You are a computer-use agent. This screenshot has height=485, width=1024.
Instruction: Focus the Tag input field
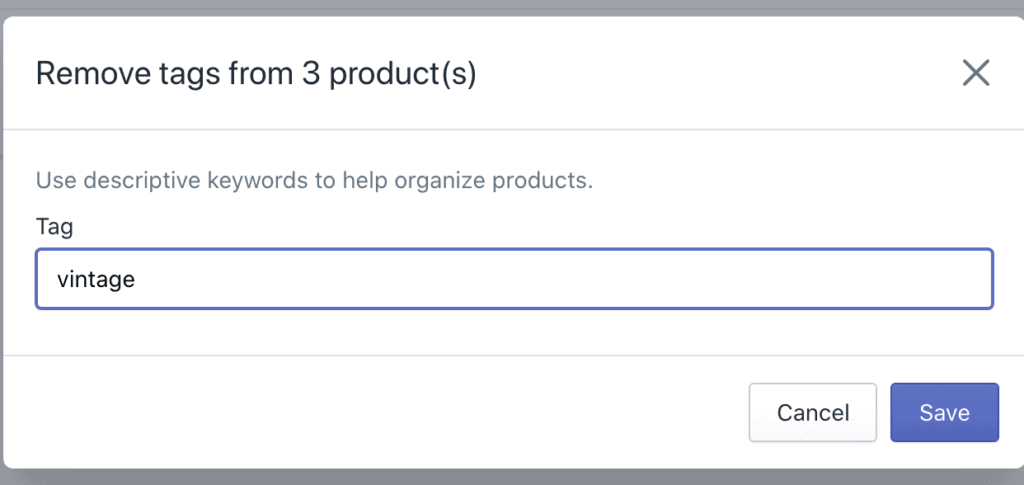(515, 279)
